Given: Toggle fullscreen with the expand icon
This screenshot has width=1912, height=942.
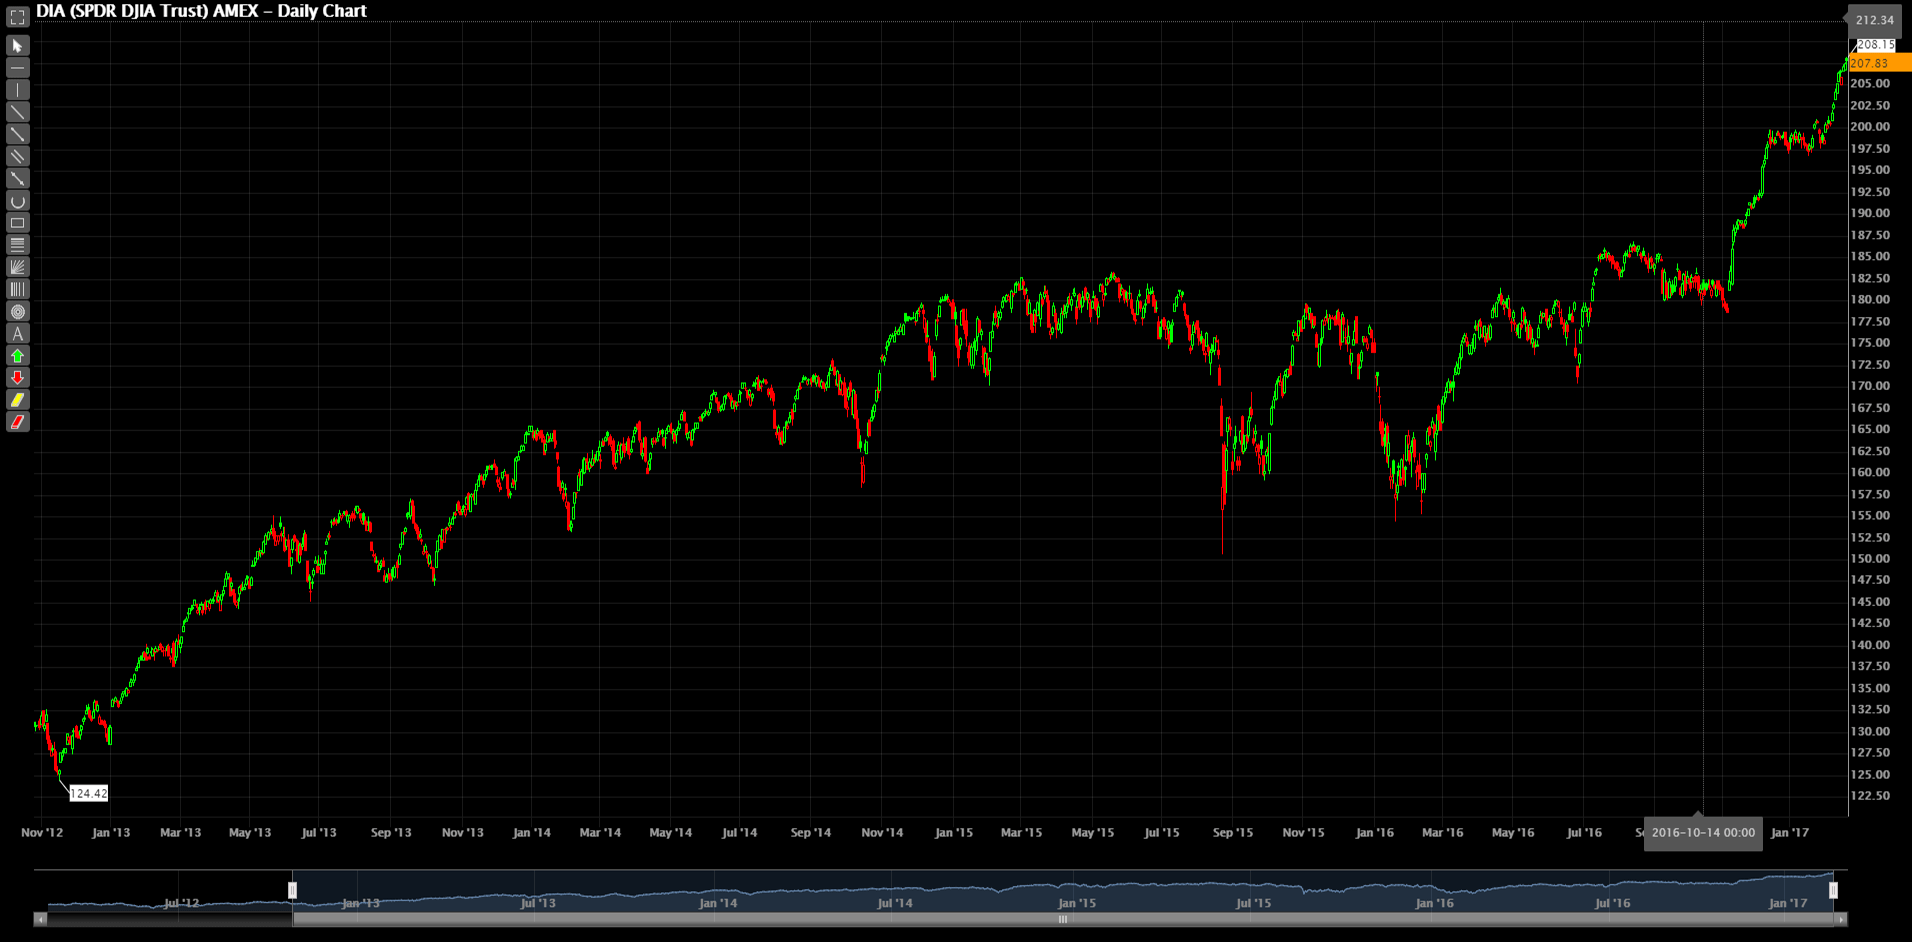Looking at the screenshot, I should click(17, 17).
